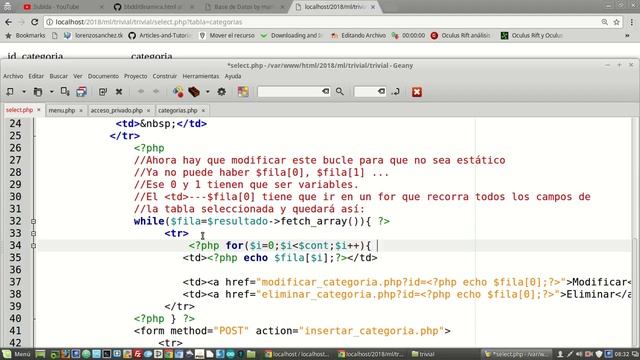Image resolution: width=640 pixels, height=360 pixels.
Task: Show more bookmarks overflow chevron
Action: (x=627, y=36)
